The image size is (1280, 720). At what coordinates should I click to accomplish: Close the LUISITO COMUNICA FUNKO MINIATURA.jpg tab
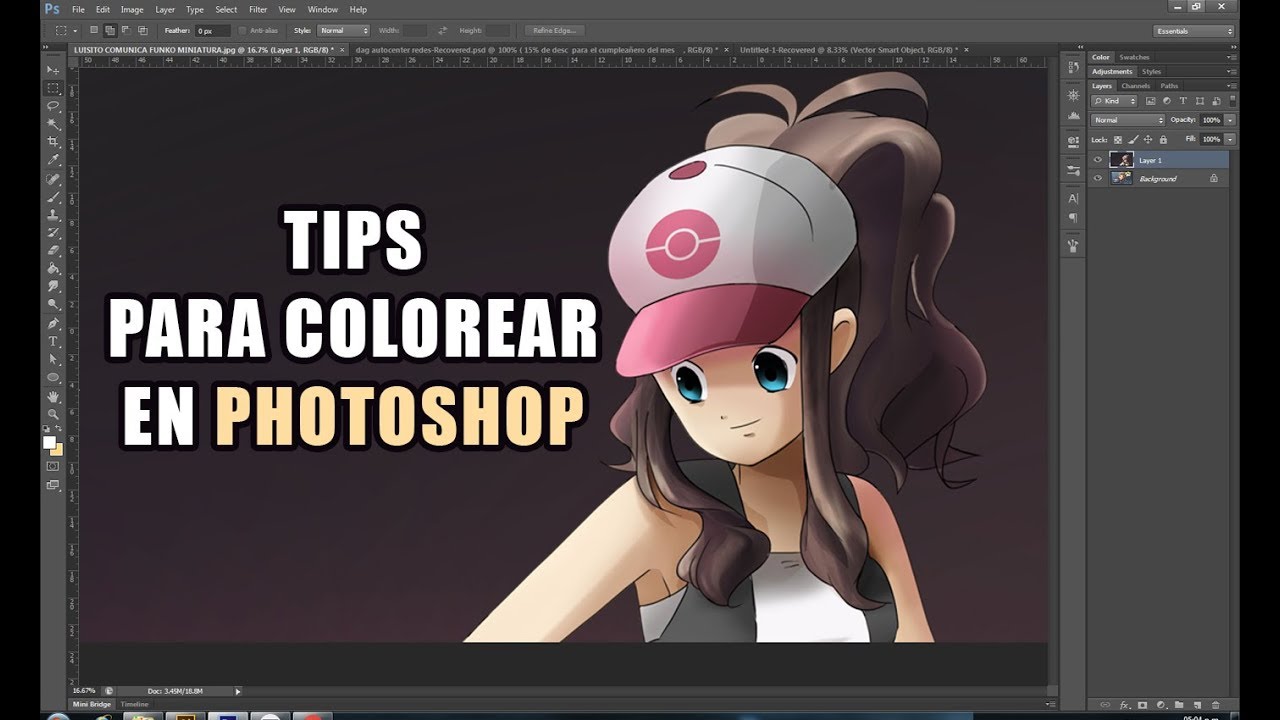point(341,48)
